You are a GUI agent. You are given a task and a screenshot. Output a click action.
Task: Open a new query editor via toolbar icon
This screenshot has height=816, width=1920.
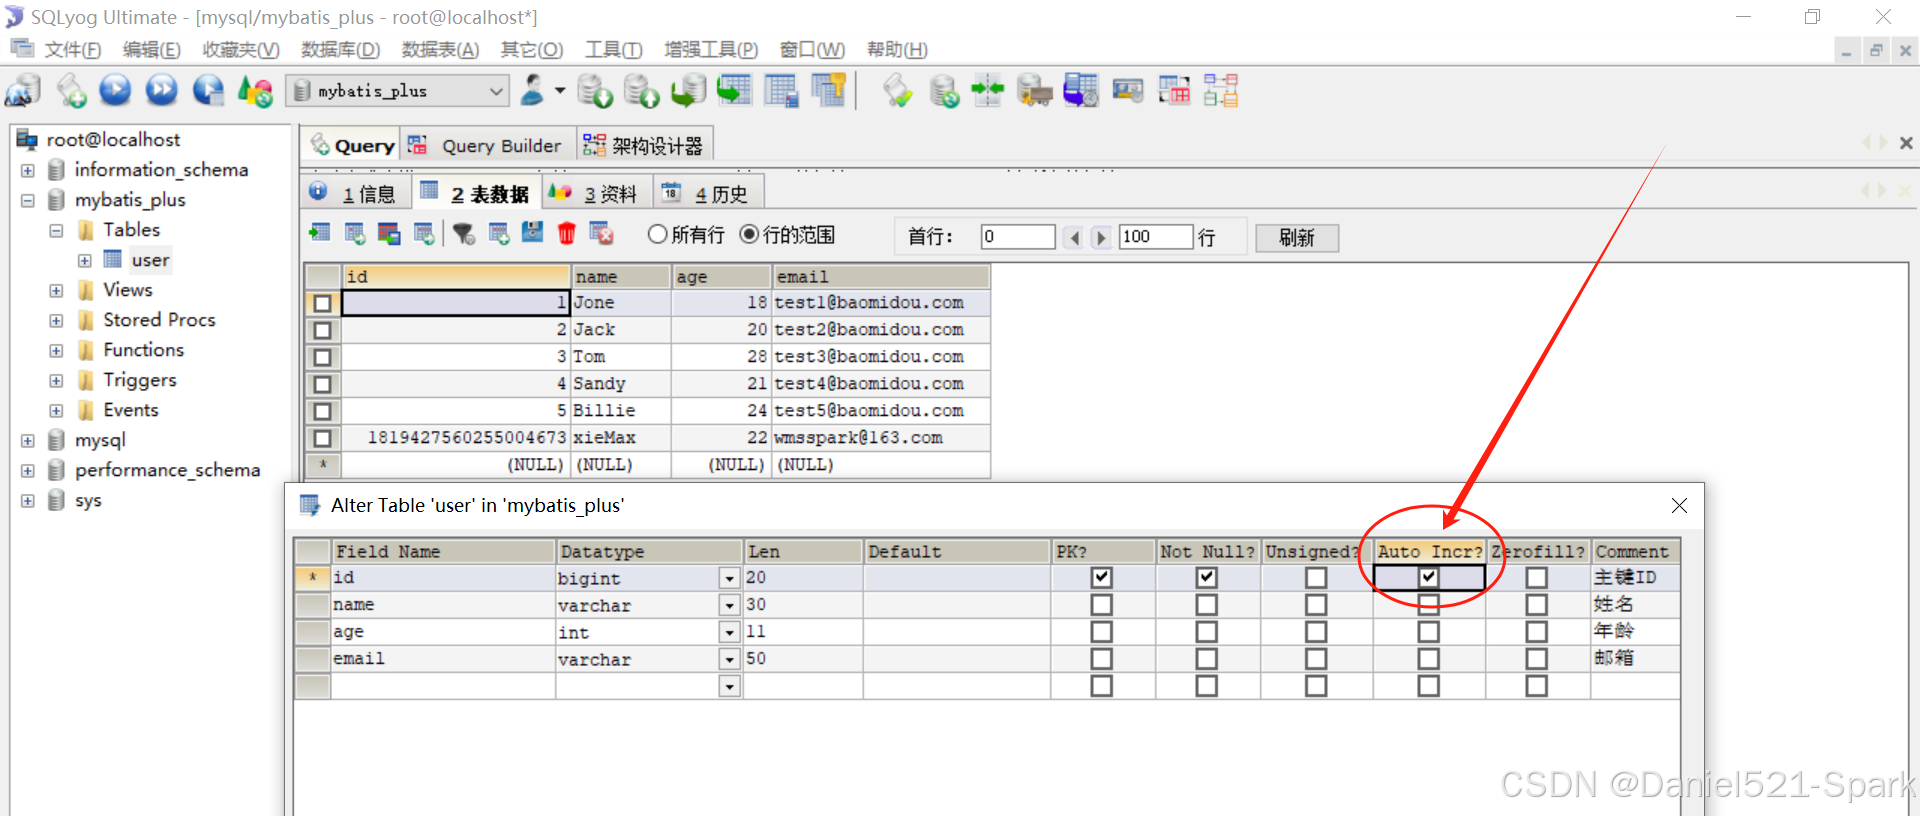[71, 91]
